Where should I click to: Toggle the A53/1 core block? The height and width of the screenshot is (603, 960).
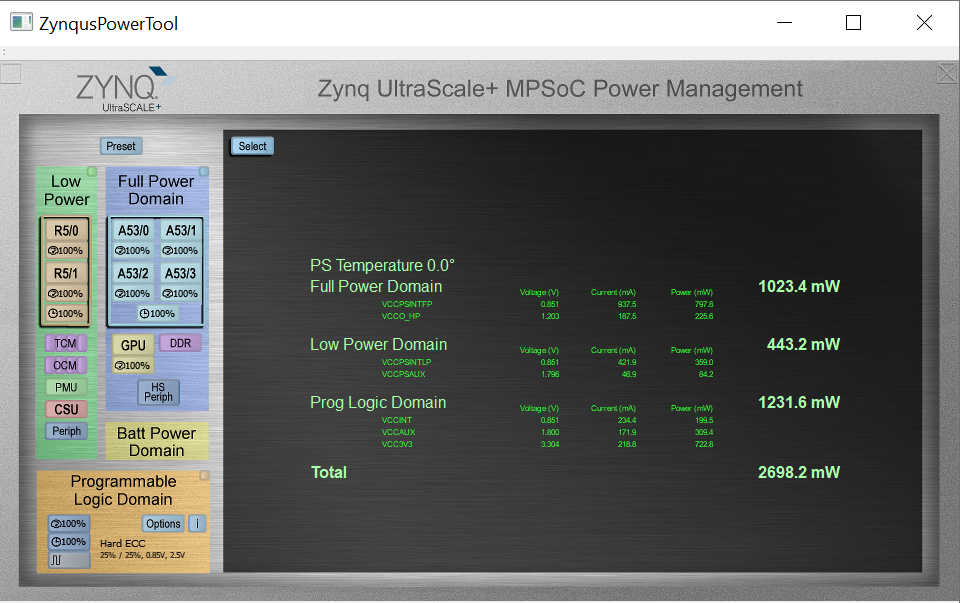pos(181,231)
